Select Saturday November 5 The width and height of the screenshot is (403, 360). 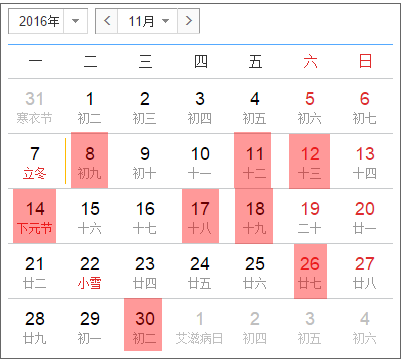click(x=310, y=107)
